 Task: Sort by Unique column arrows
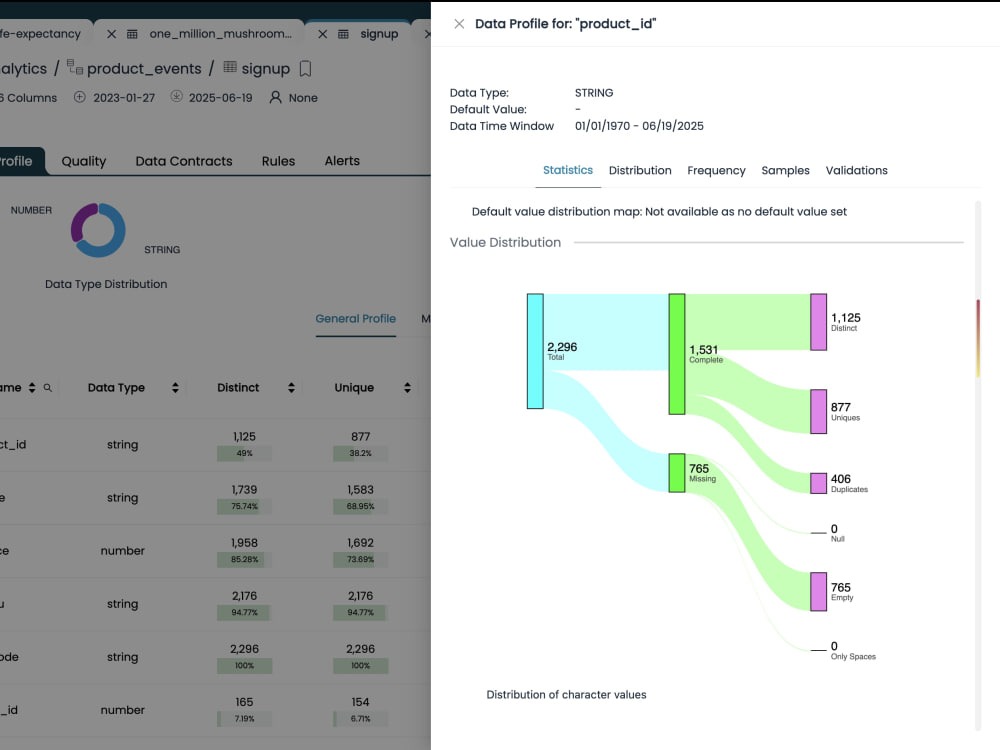coord(408,388)
